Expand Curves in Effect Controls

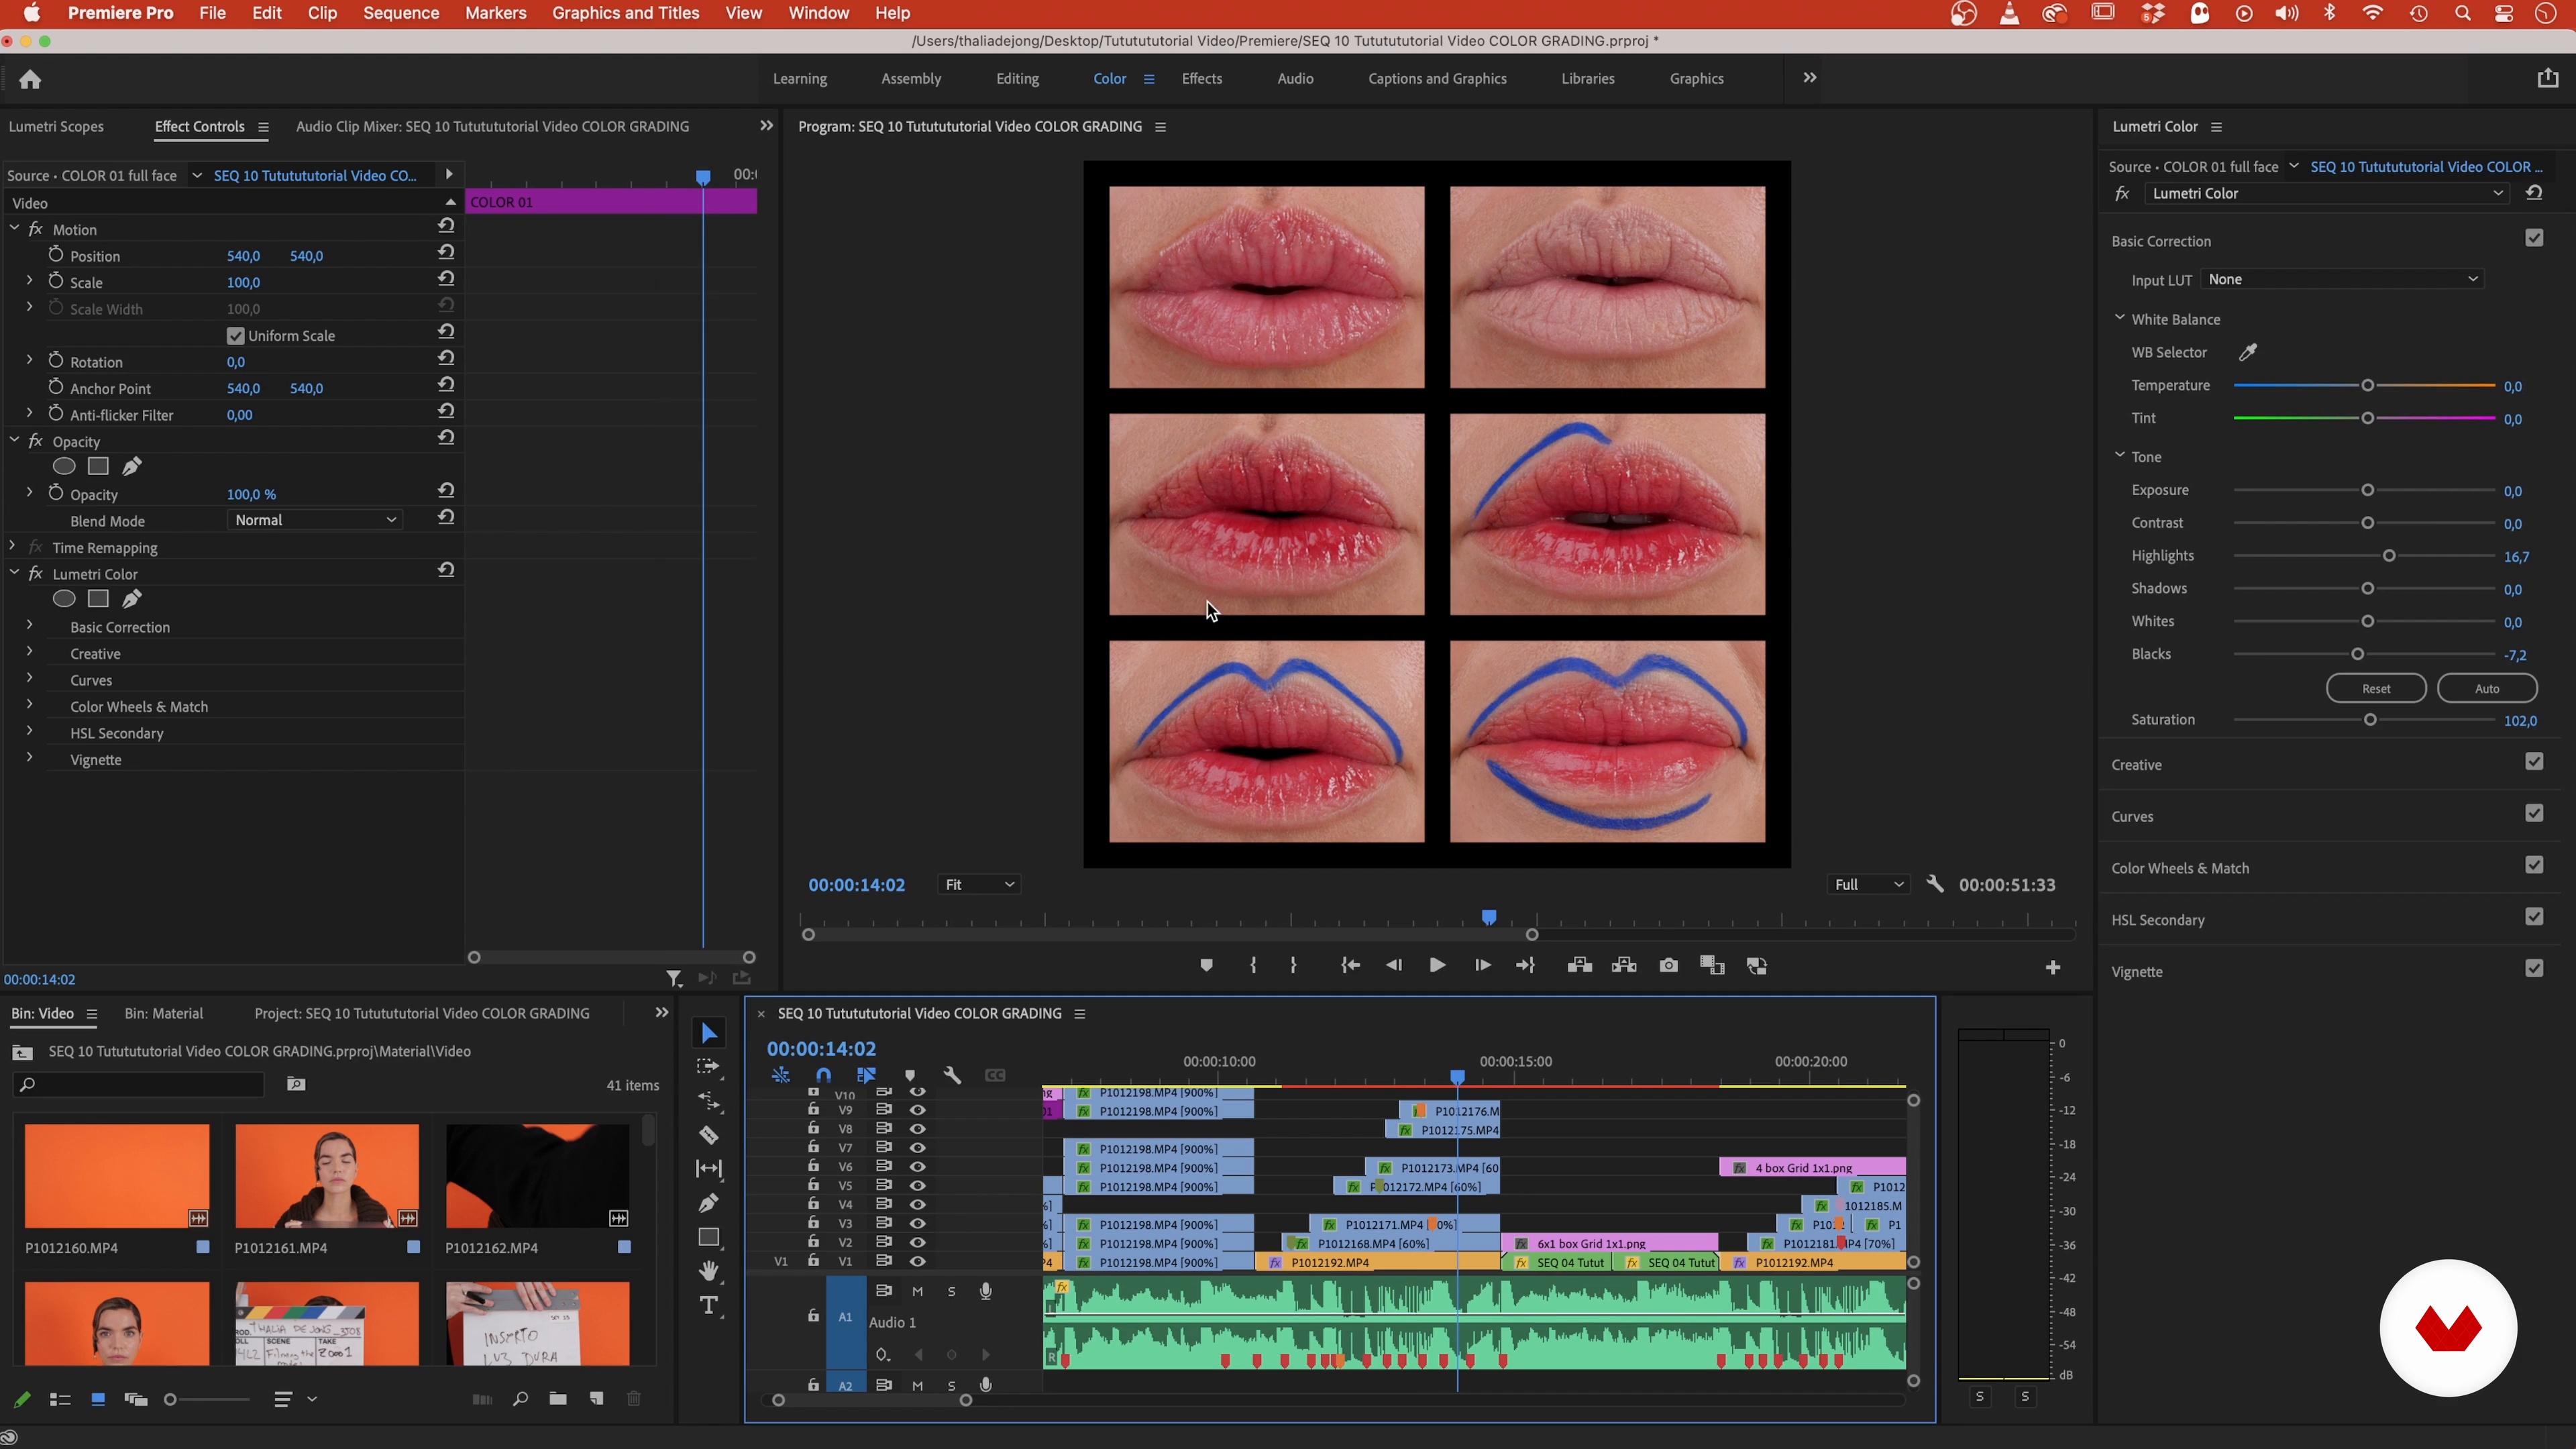tap(29, 679)
